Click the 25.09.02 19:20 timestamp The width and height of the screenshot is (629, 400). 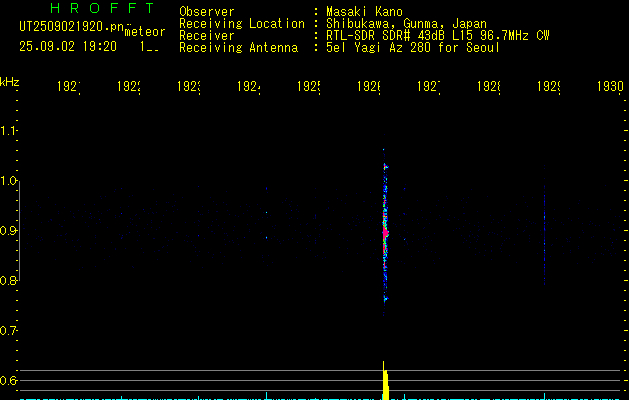68,47
